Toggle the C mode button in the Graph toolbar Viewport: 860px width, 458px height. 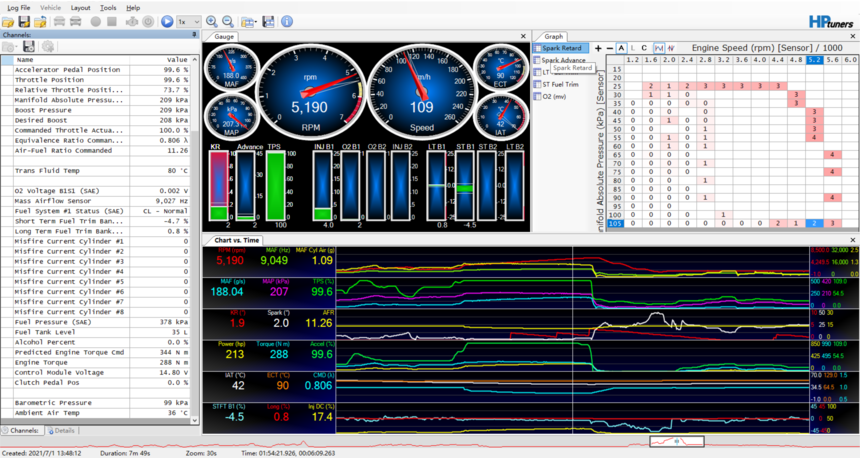tap(644, 48)
